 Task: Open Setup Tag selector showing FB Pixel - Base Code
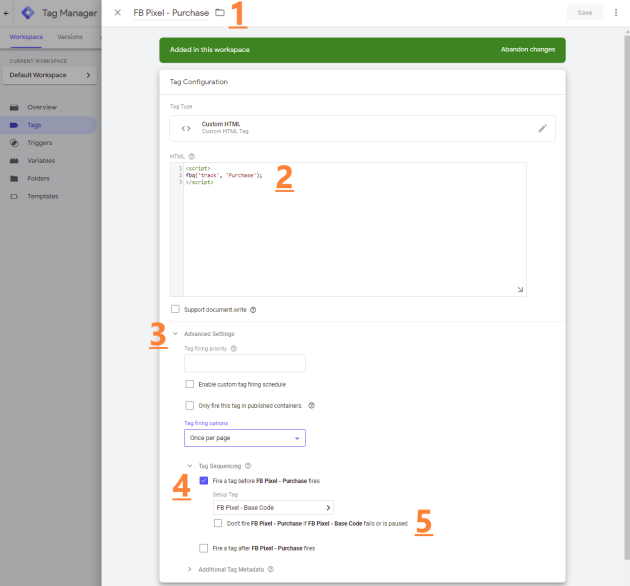[x=273, y=508]
